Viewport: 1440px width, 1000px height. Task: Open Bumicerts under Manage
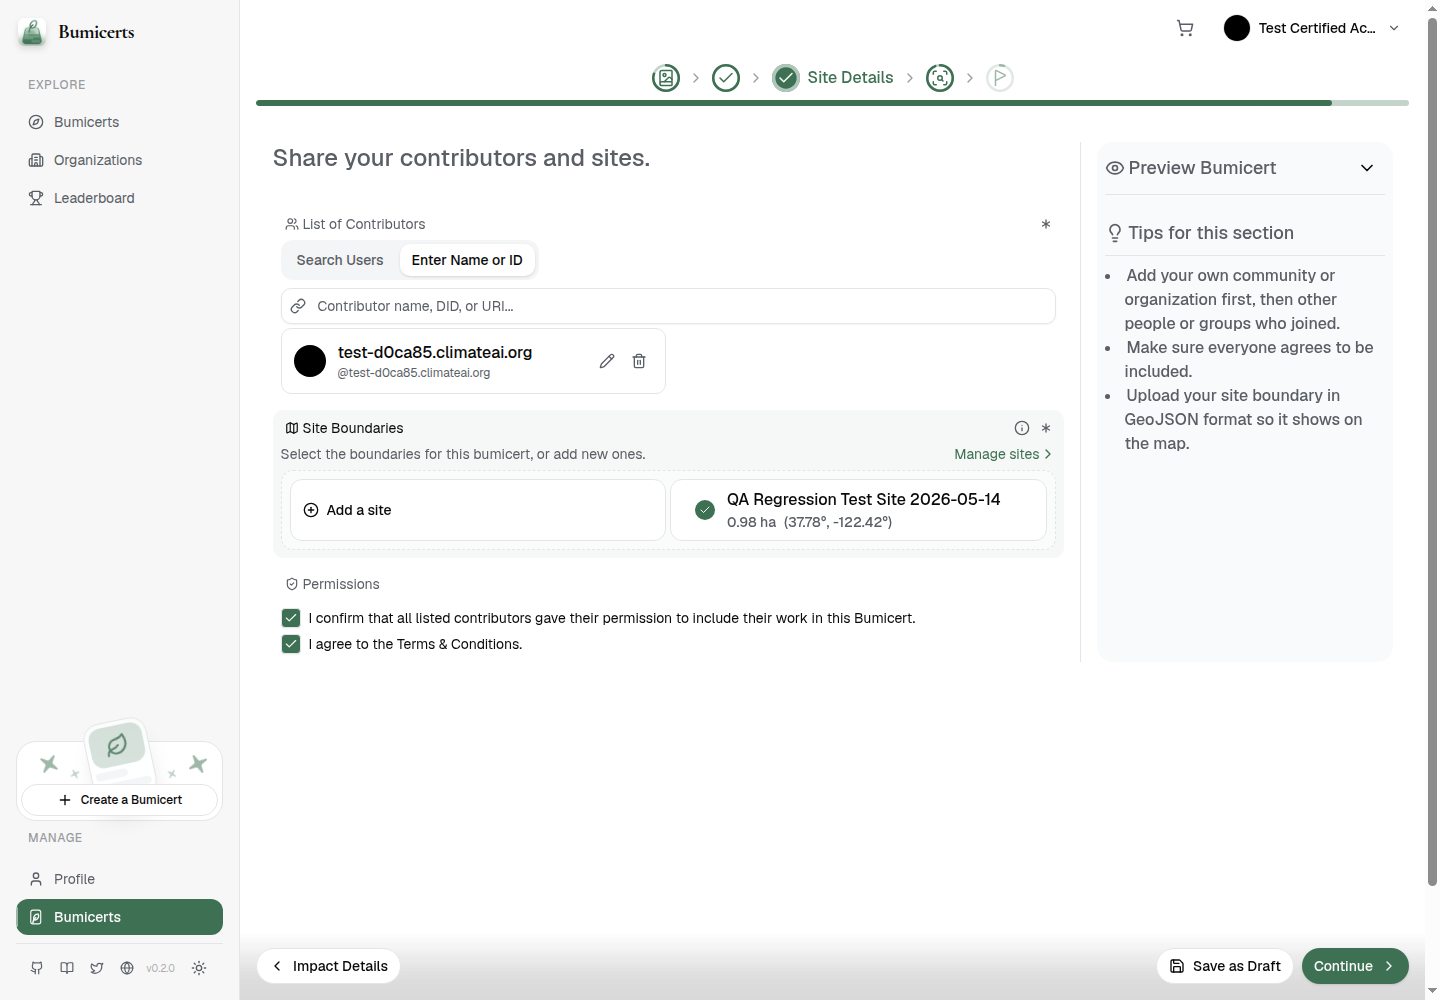pyautogui.click(x=120, y=917)
